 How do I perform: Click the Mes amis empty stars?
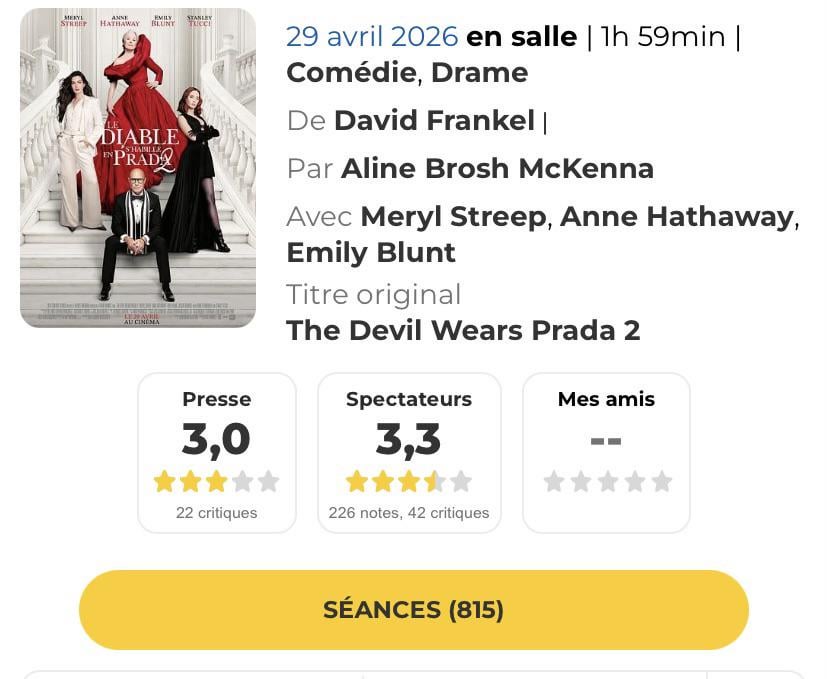pyautogui.click(x=606, y=482)
